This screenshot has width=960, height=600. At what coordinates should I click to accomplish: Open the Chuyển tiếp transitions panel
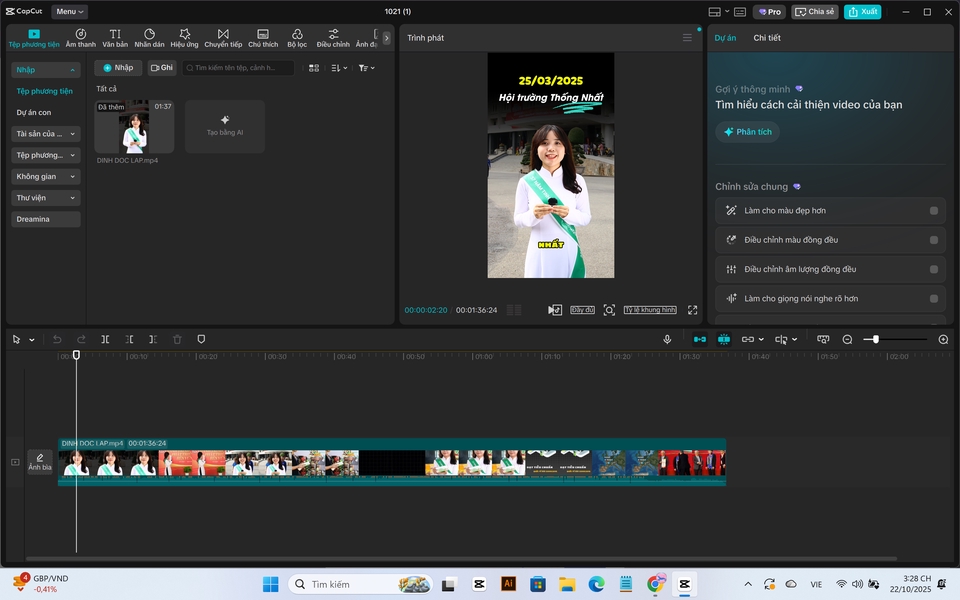point(223,38)
